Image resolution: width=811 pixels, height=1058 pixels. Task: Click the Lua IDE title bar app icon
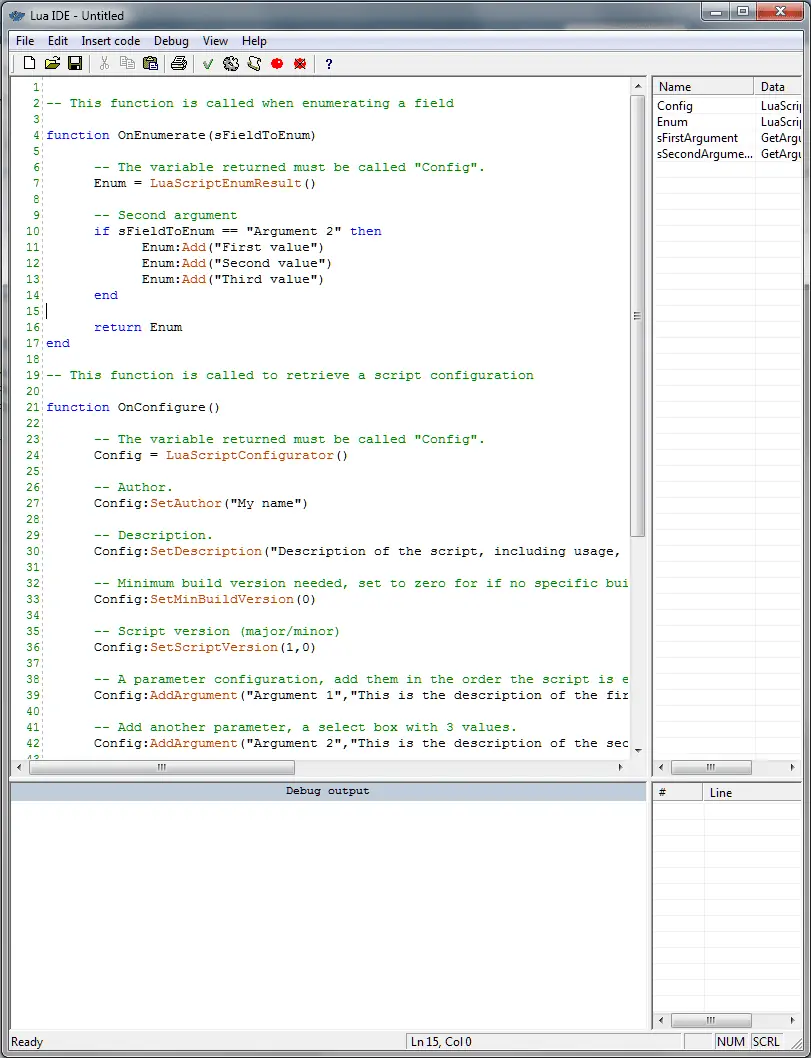click(x=18, y=15)
